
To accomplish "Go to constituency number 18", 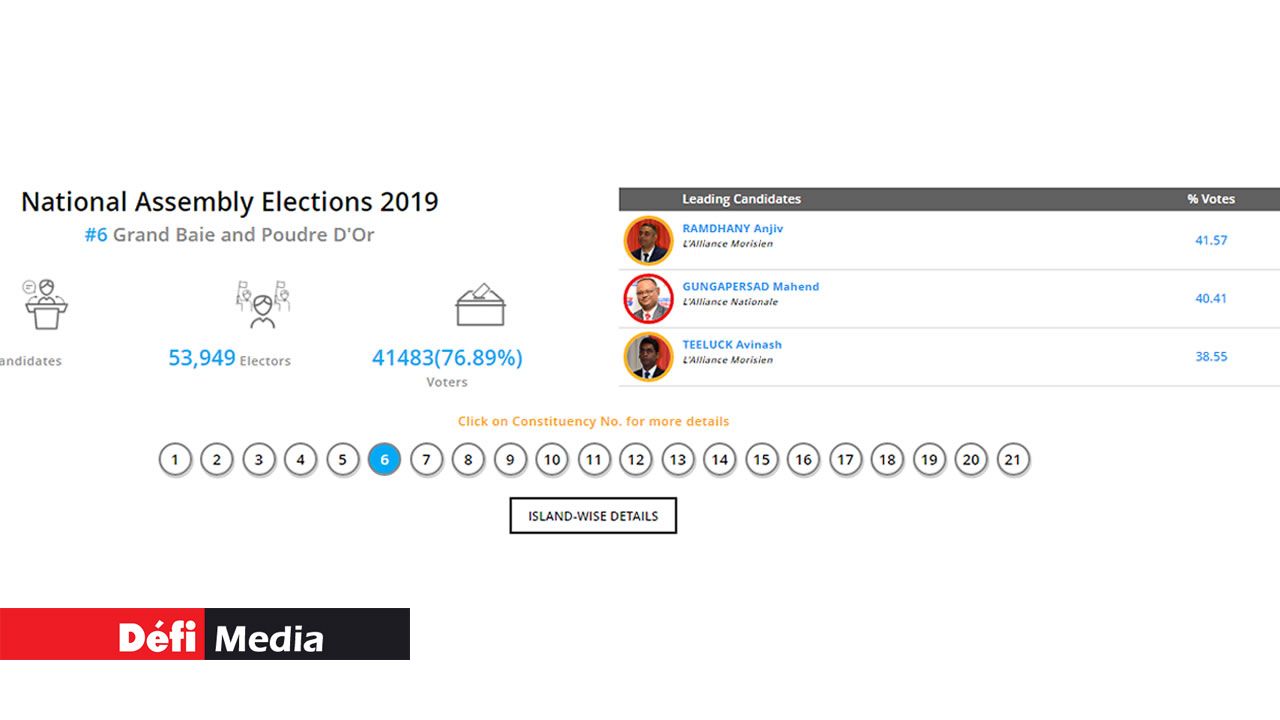I will 887,460.
